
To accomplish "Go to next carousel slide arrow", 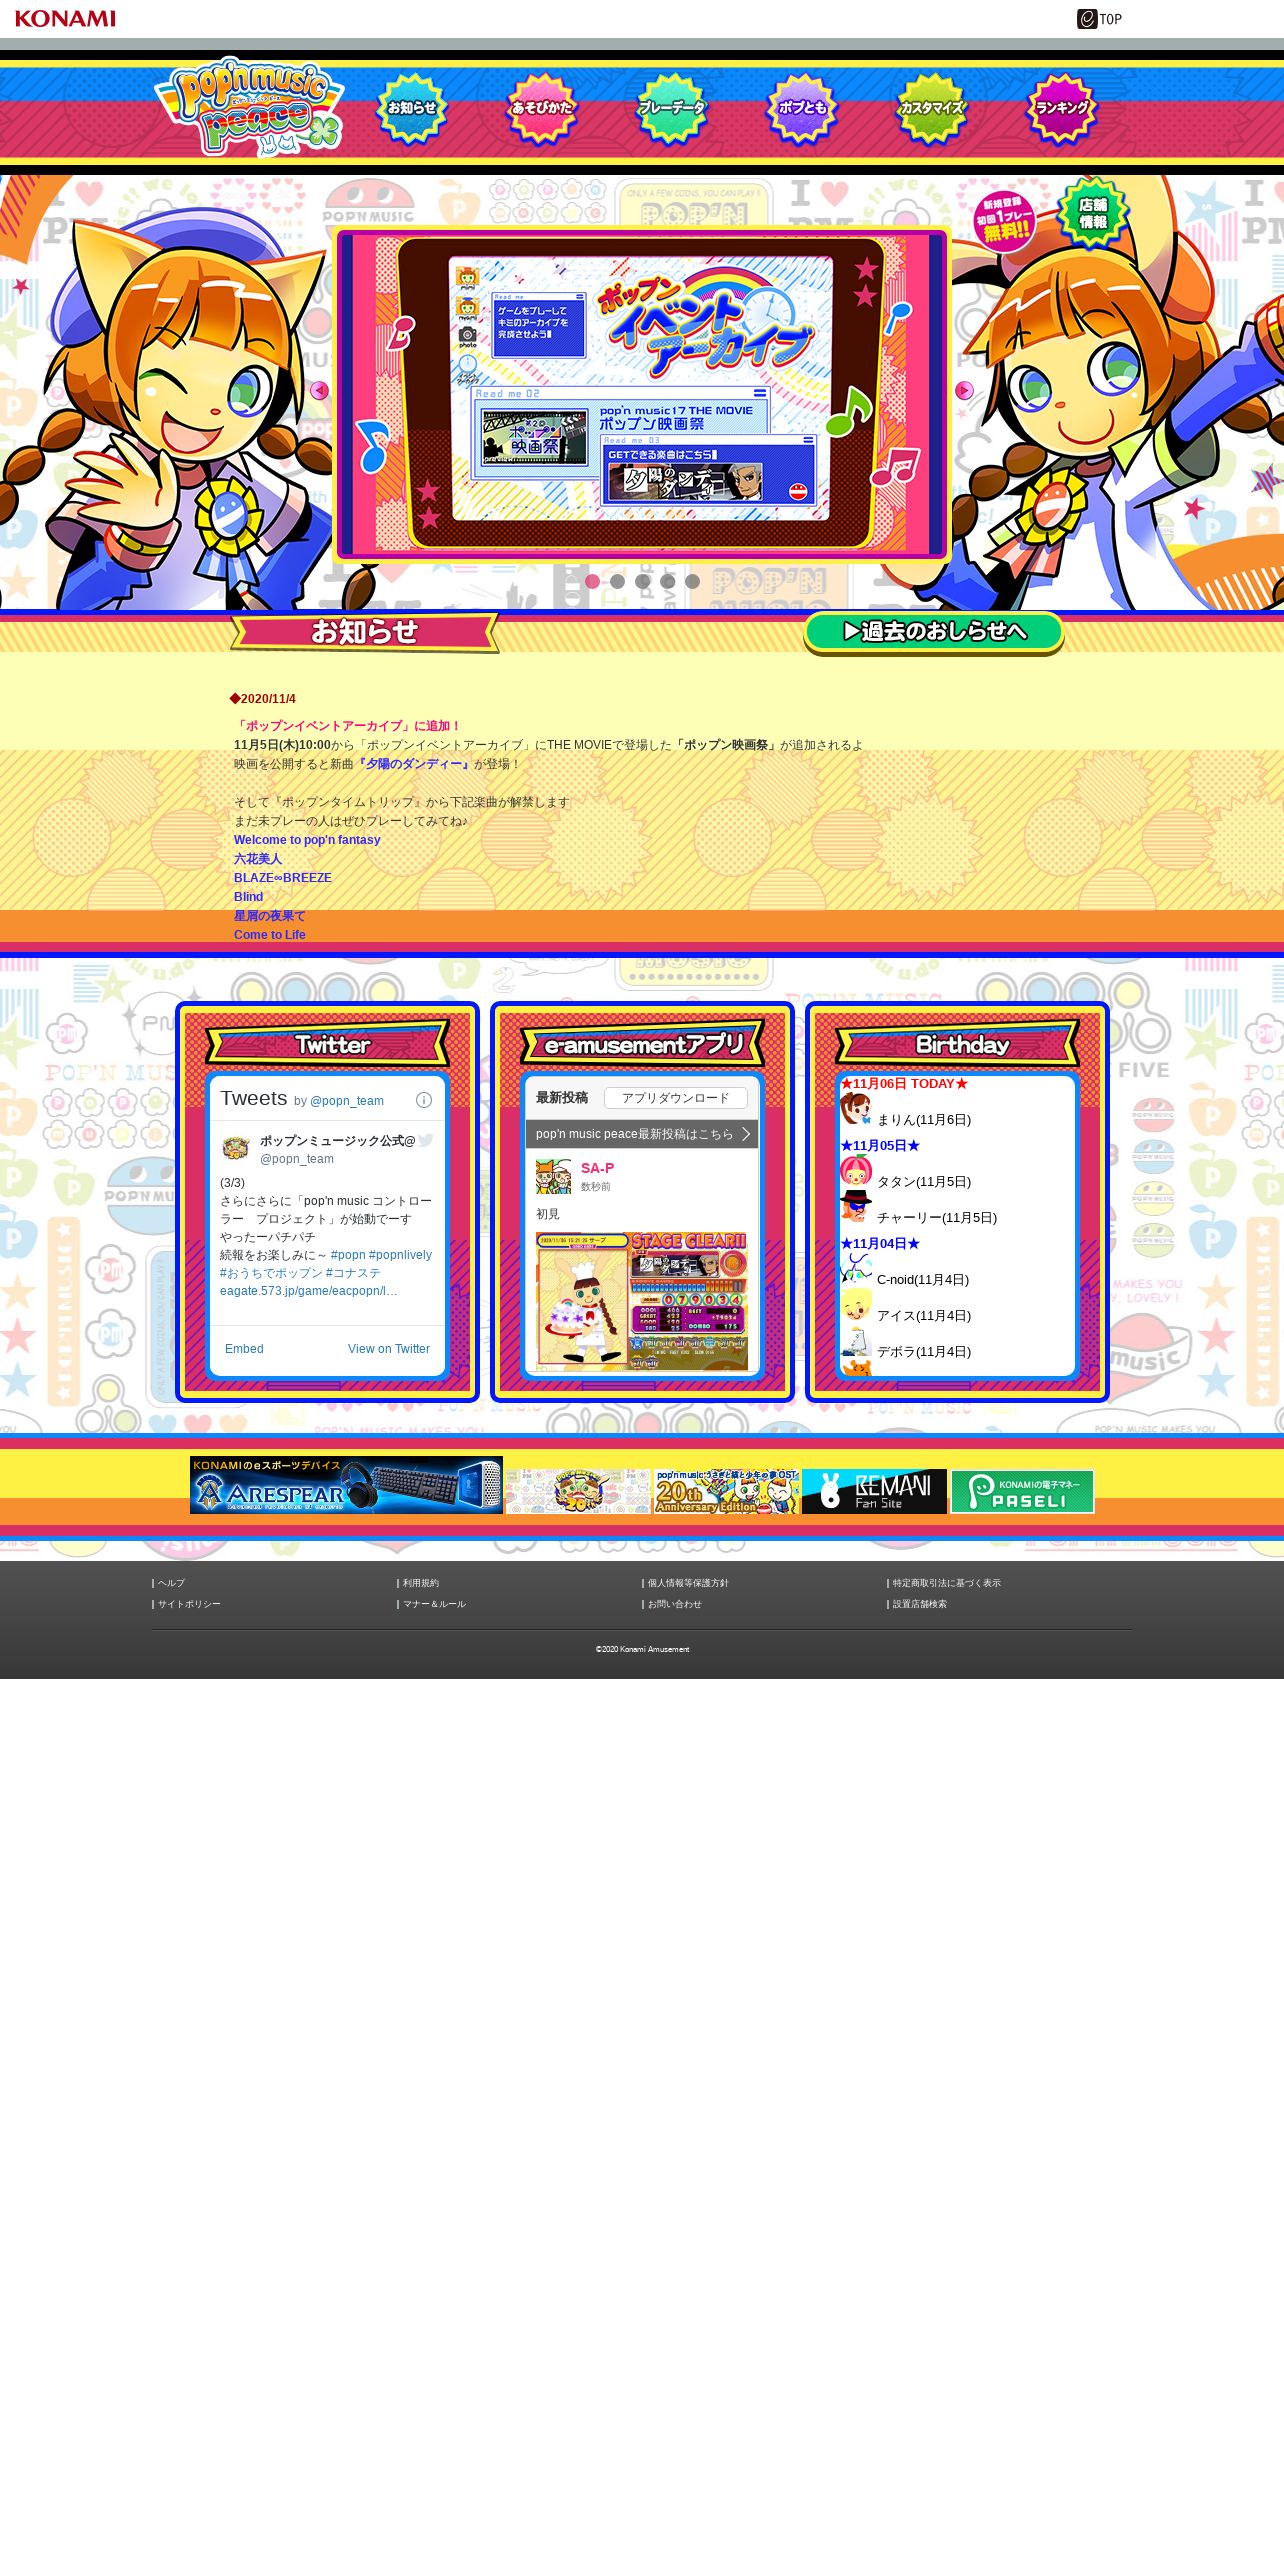I will click(965, 390).
